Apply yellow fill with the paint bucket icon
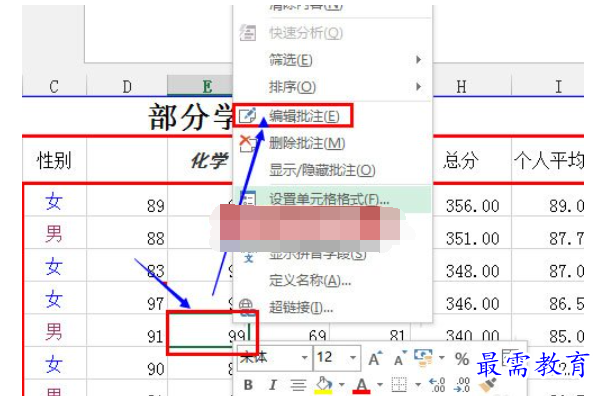 point(324,385)
